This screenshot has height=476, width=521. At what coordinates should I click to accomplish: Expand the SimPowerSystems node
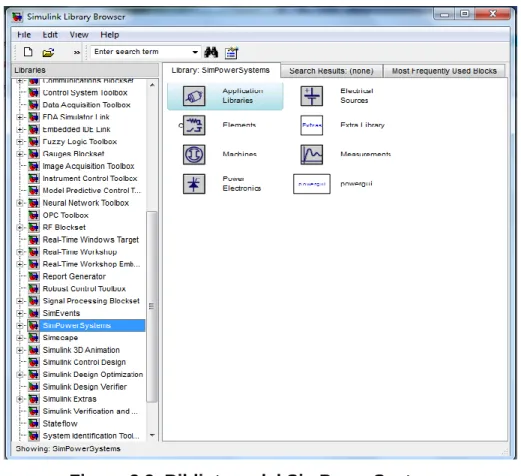(20, 325)
